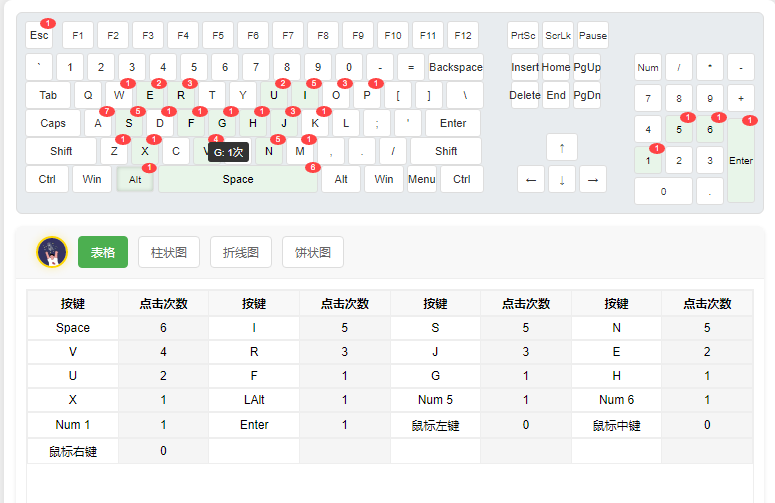Click the Num 6 table cell

pyautogui.click(x=616, y=400)
